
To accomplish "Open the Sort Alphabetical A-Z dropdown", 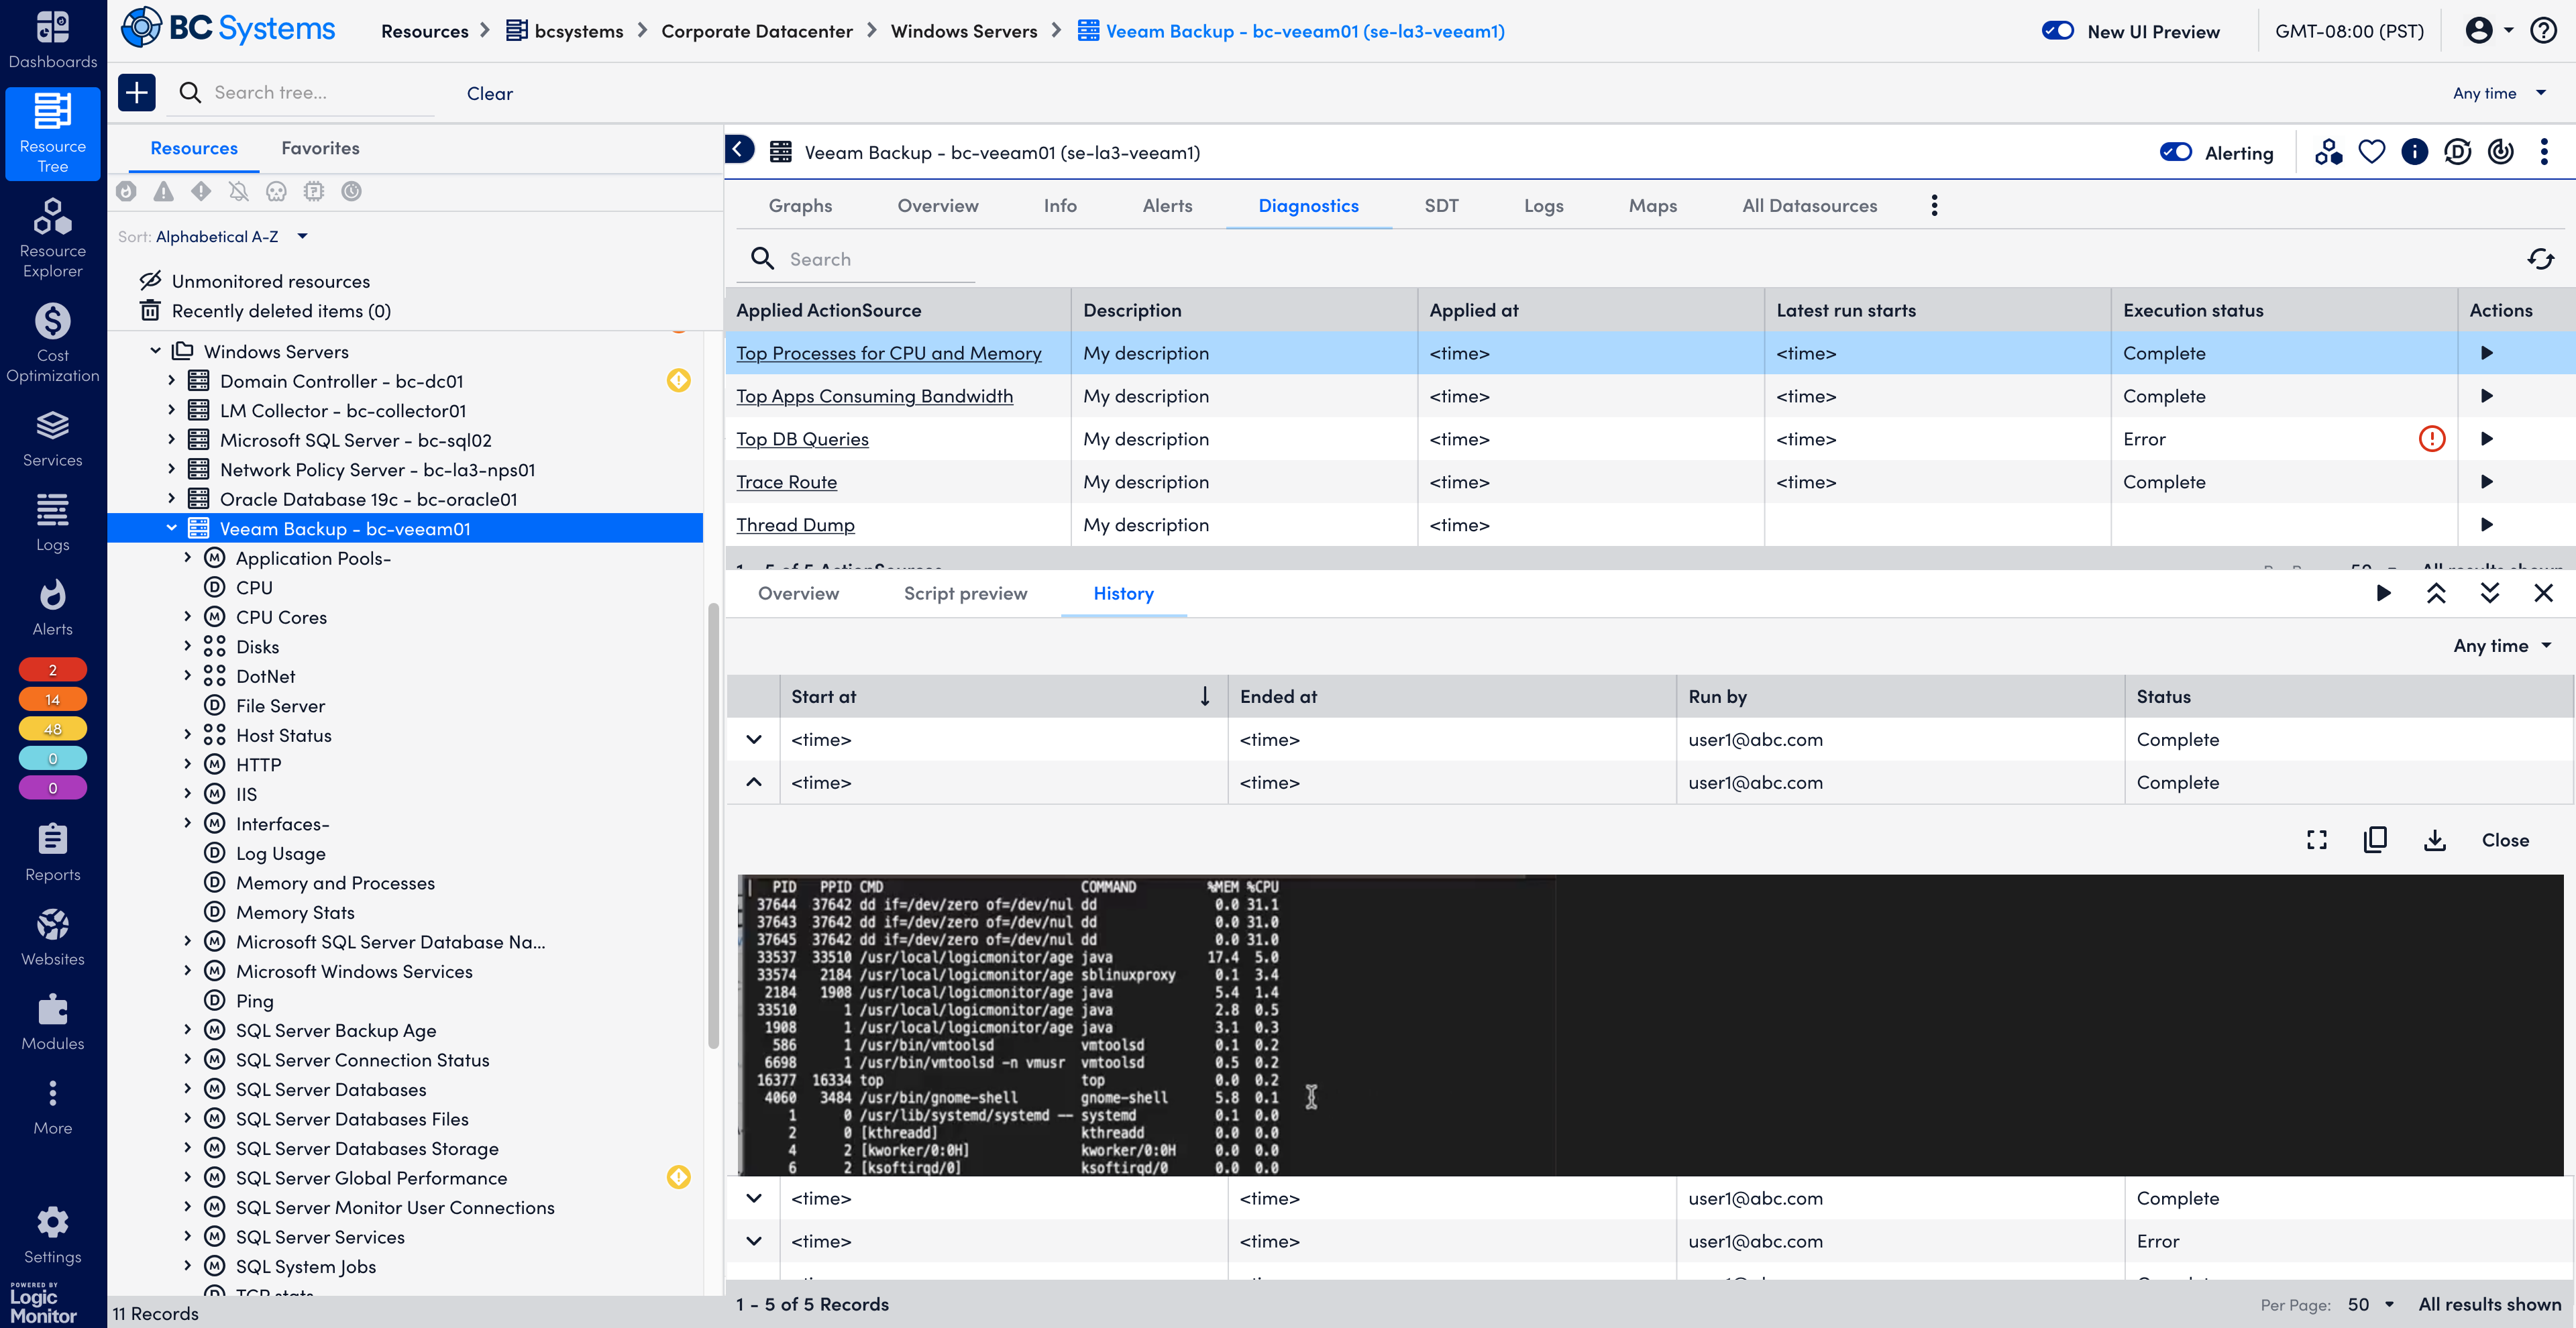I will point(230,237).
